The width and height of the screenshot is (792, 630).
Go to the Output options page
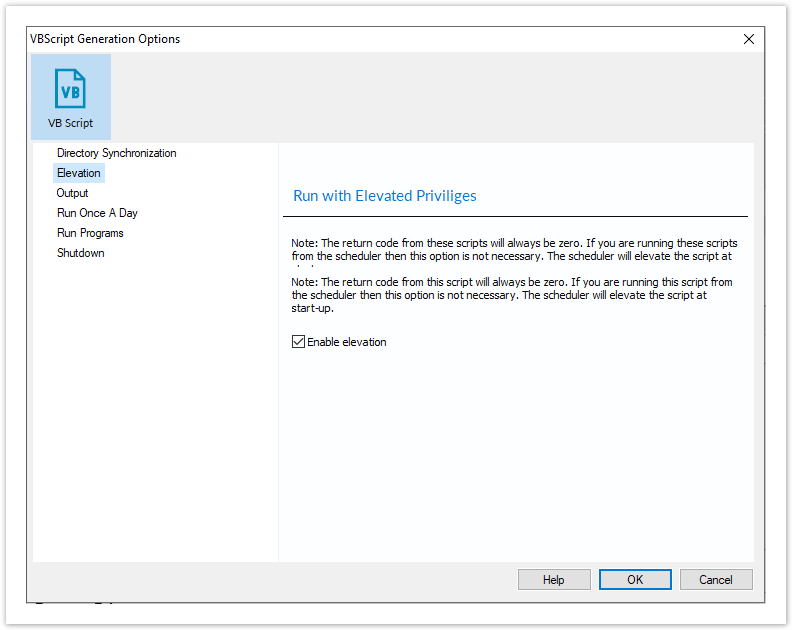72,193
